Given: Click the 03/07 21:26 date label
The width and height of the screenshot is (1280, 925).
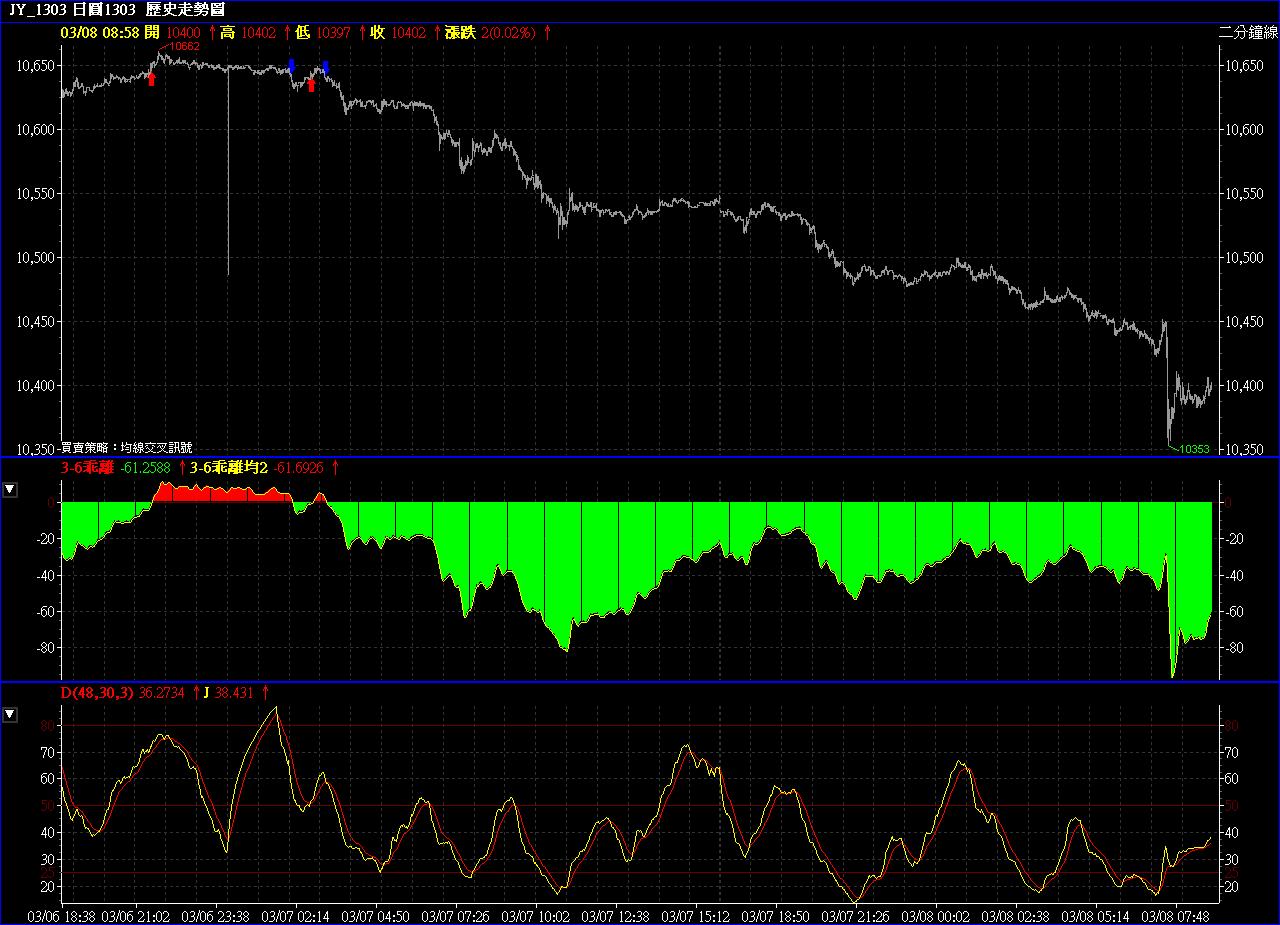Looking at the screenshot, I should pos(855,916).
